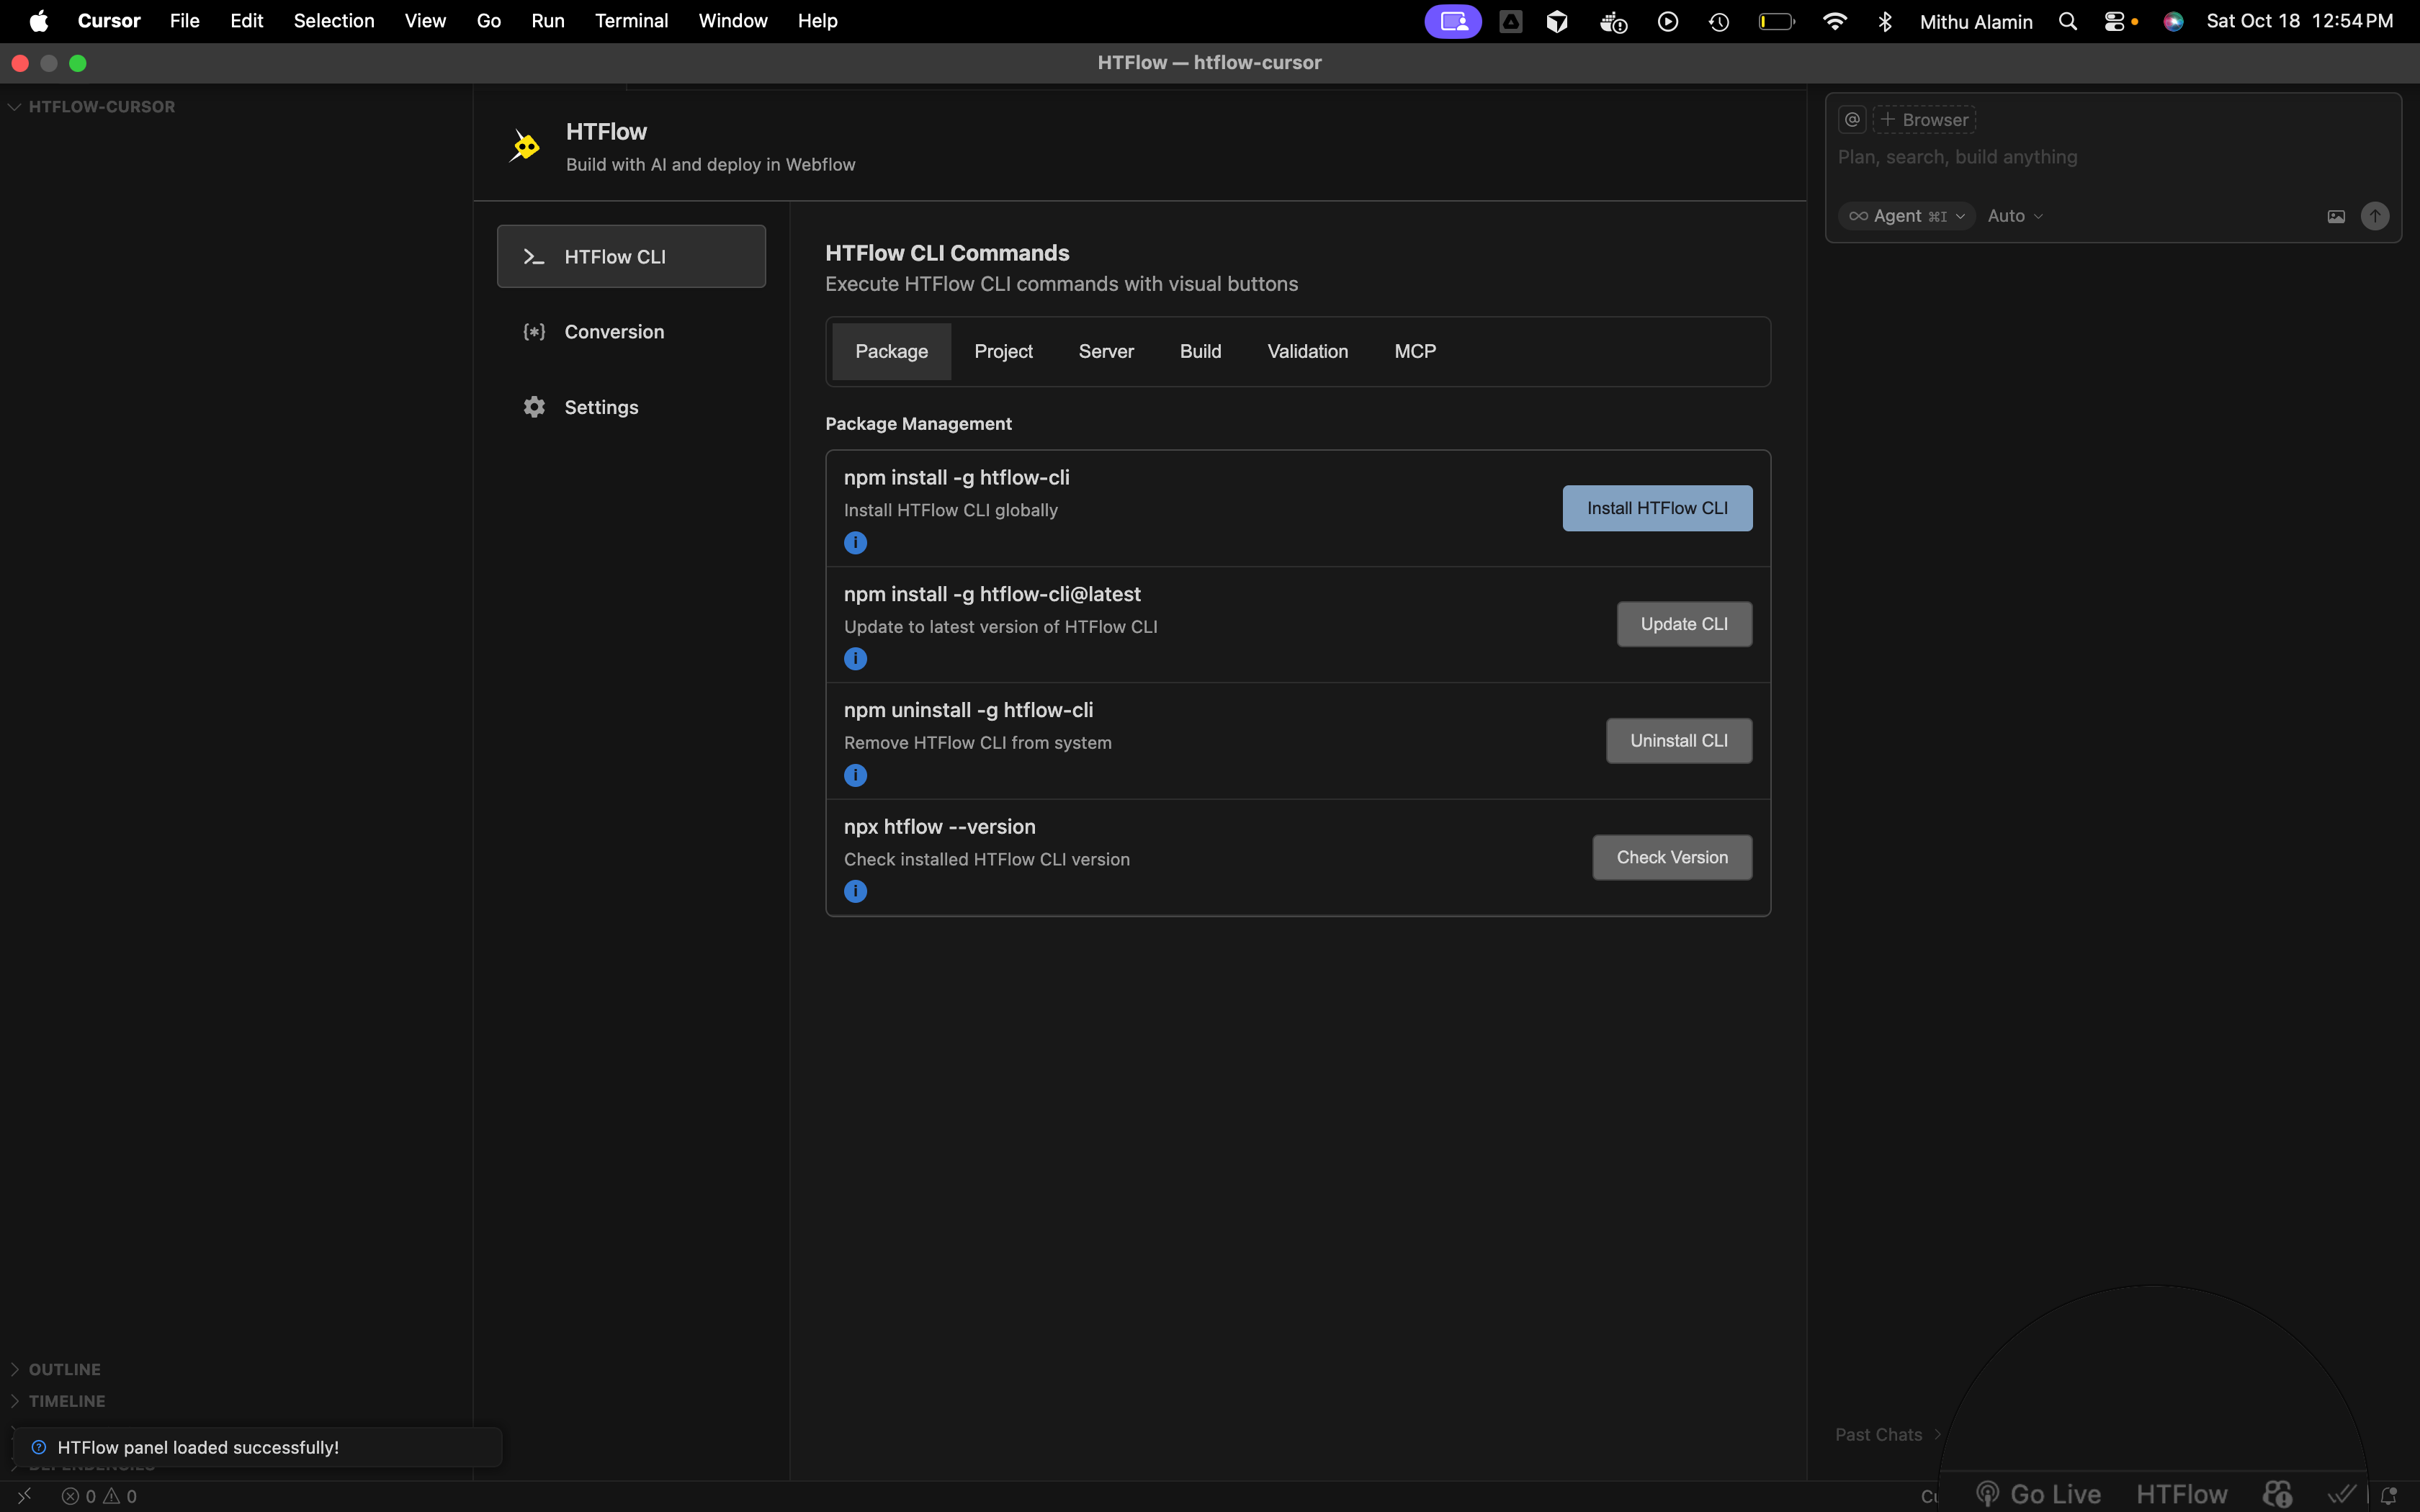The height and width of the screenshot is (1512, 2420).
Task: Collapse the HTFLOW-CURSOR explorer section
Action: (13, 105)
